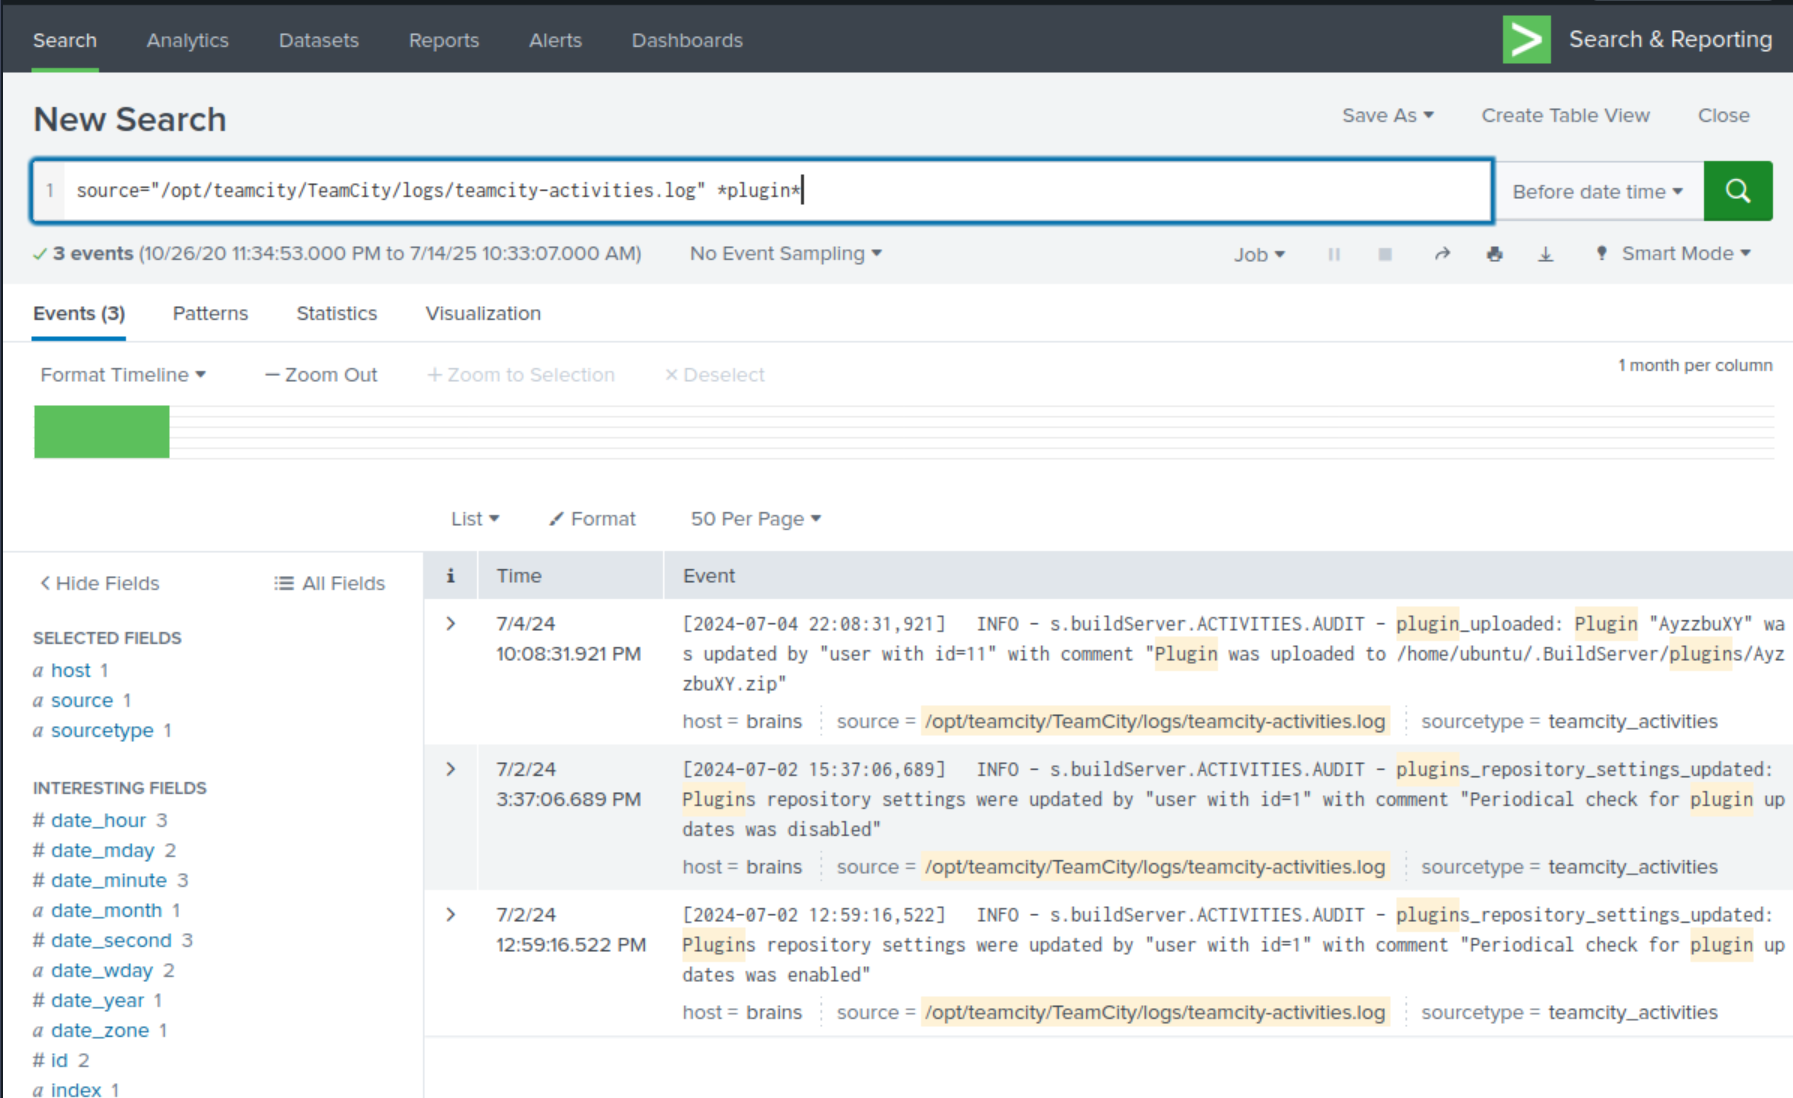Open the Before date time range picker
The width and height of the screenshot is (1793, 1098).
click(1598, 191)
